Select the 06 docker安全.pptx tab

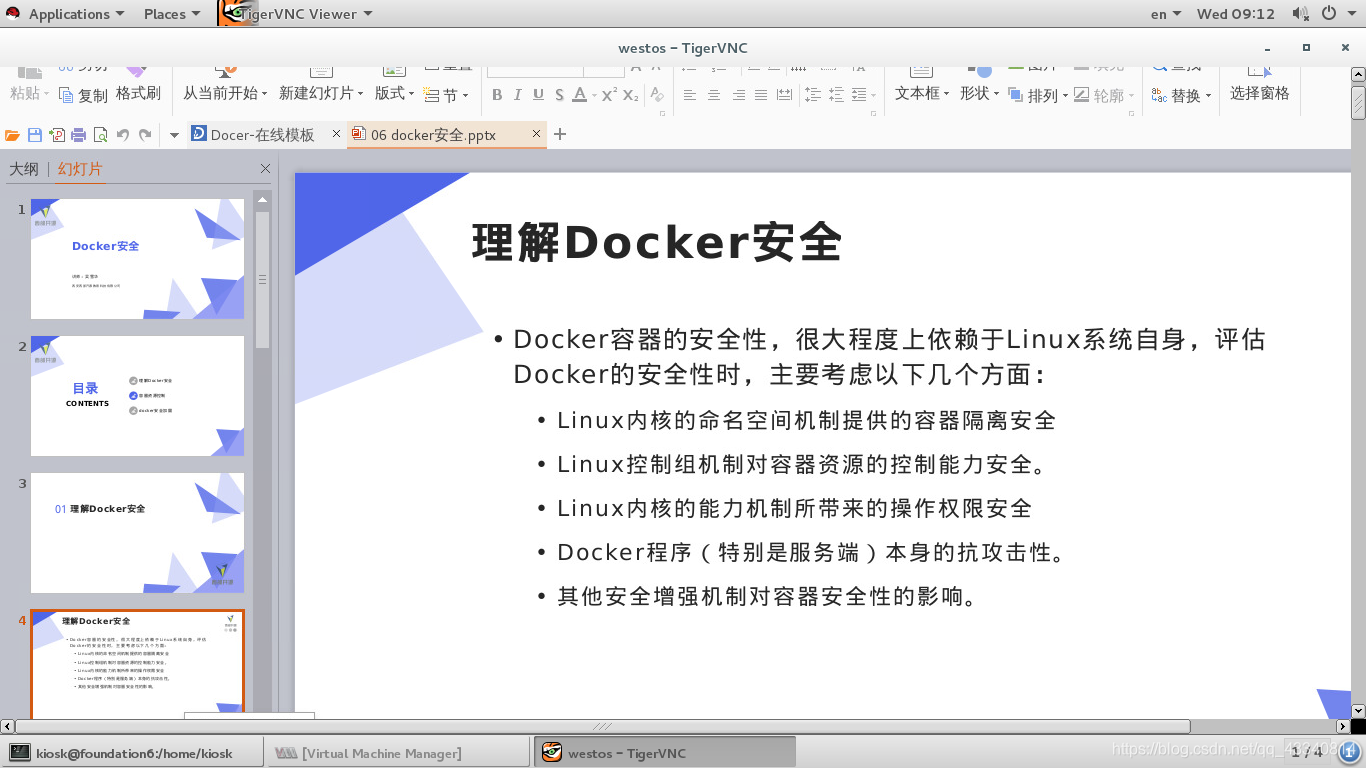pos(433,134)
